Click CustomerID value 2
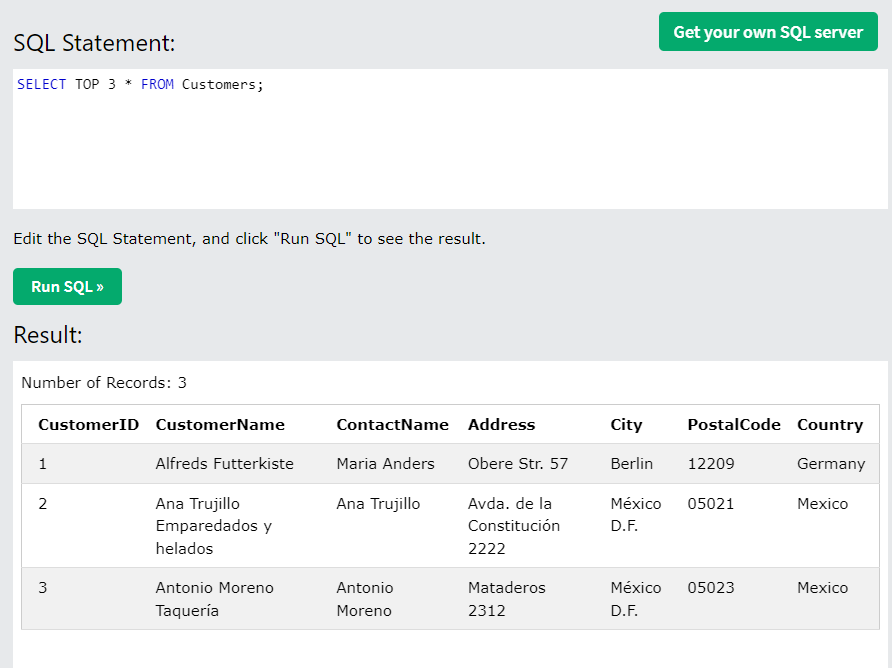The image size is (892, 668). [x=43, y=504]
